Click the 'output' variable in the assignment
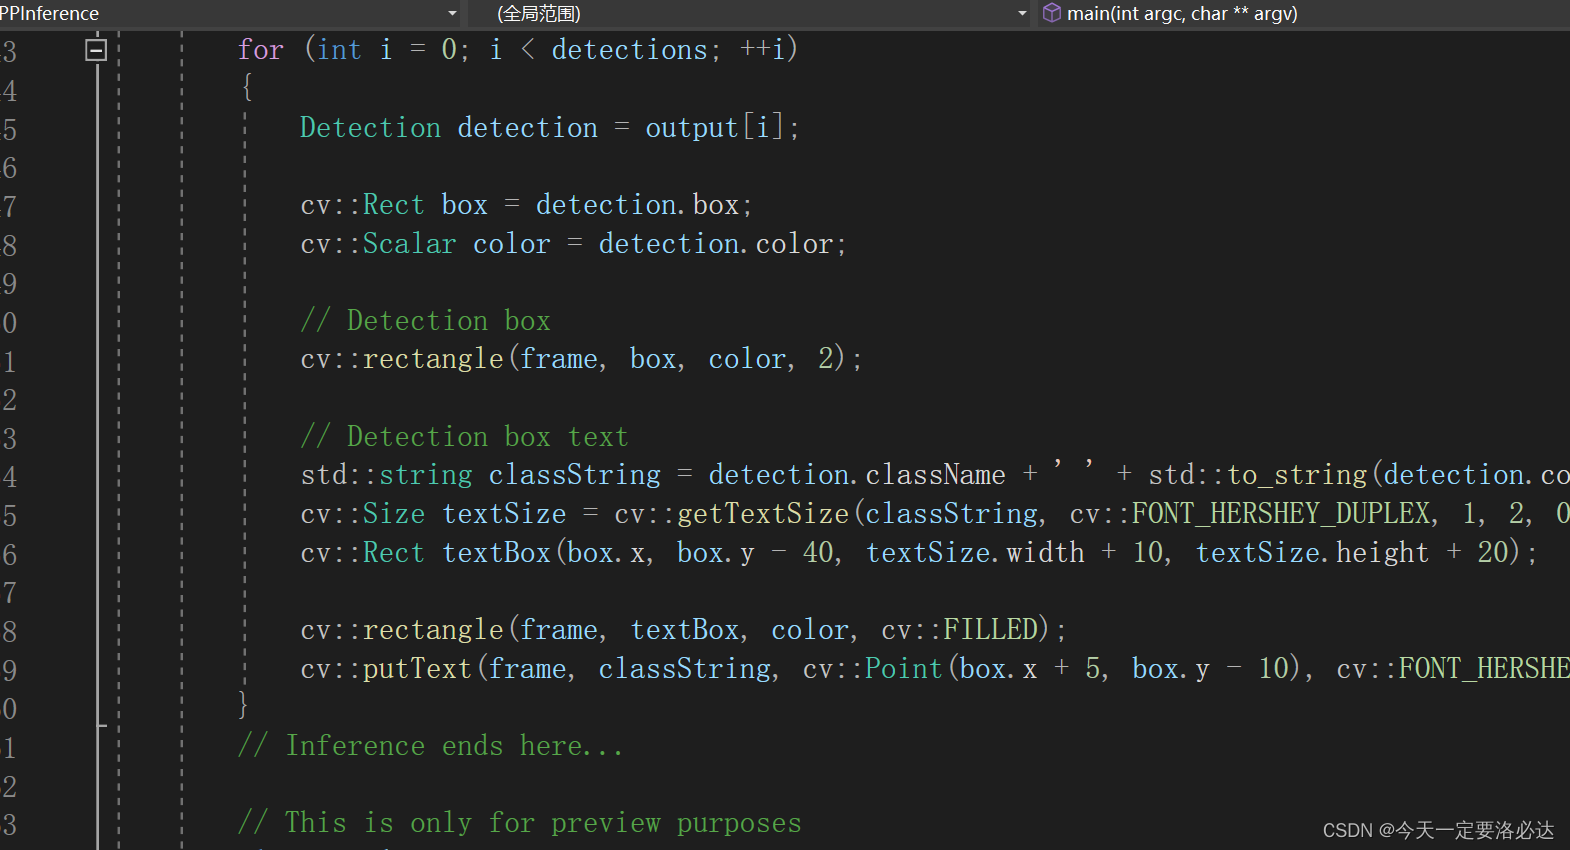 click(691, 128)
